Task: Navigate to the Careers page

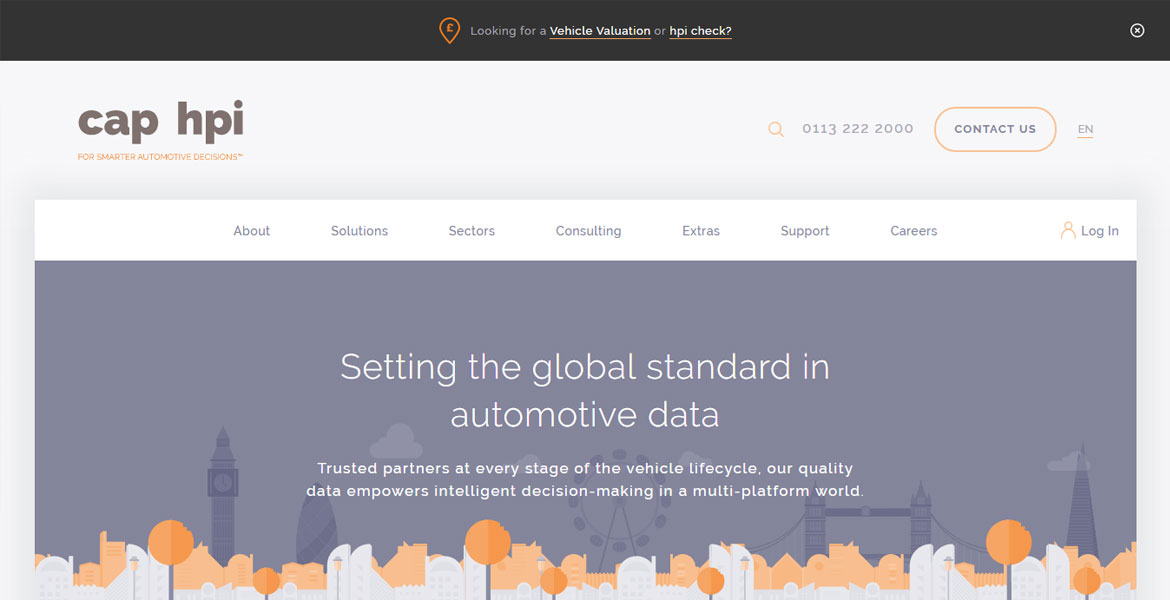Action: click(x=914, y=231)
